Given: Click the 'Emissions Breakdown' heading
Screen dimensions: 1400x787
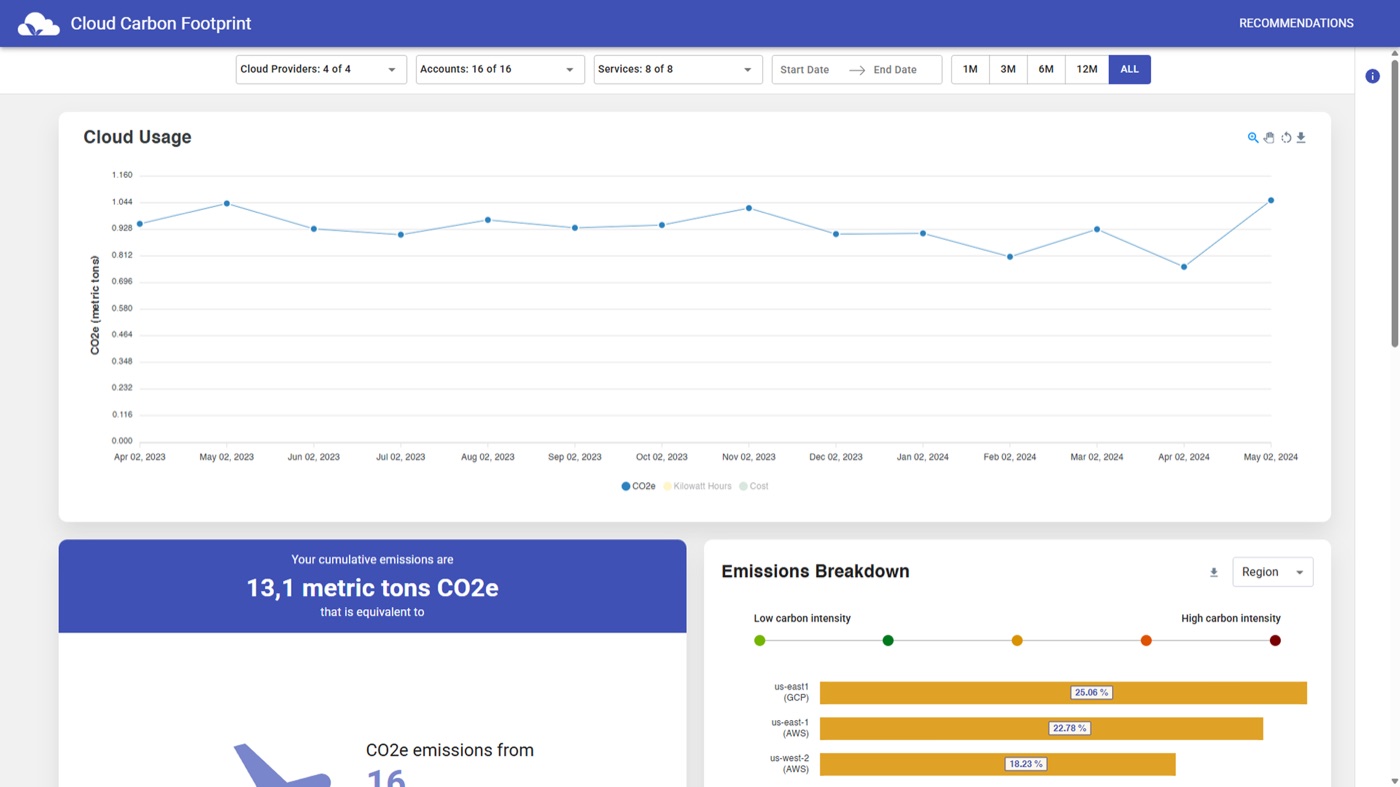Looking at the screenshot, I should (815, 572).
